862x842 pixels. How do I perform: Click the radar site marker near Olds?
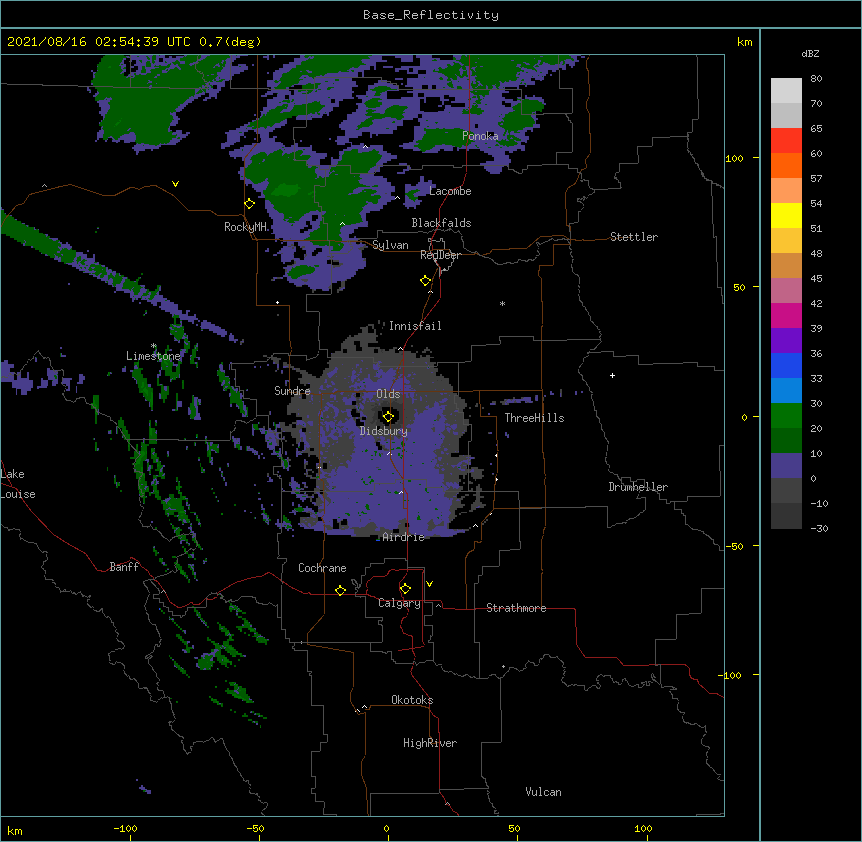pyautogui.click(x=388, y=417)
